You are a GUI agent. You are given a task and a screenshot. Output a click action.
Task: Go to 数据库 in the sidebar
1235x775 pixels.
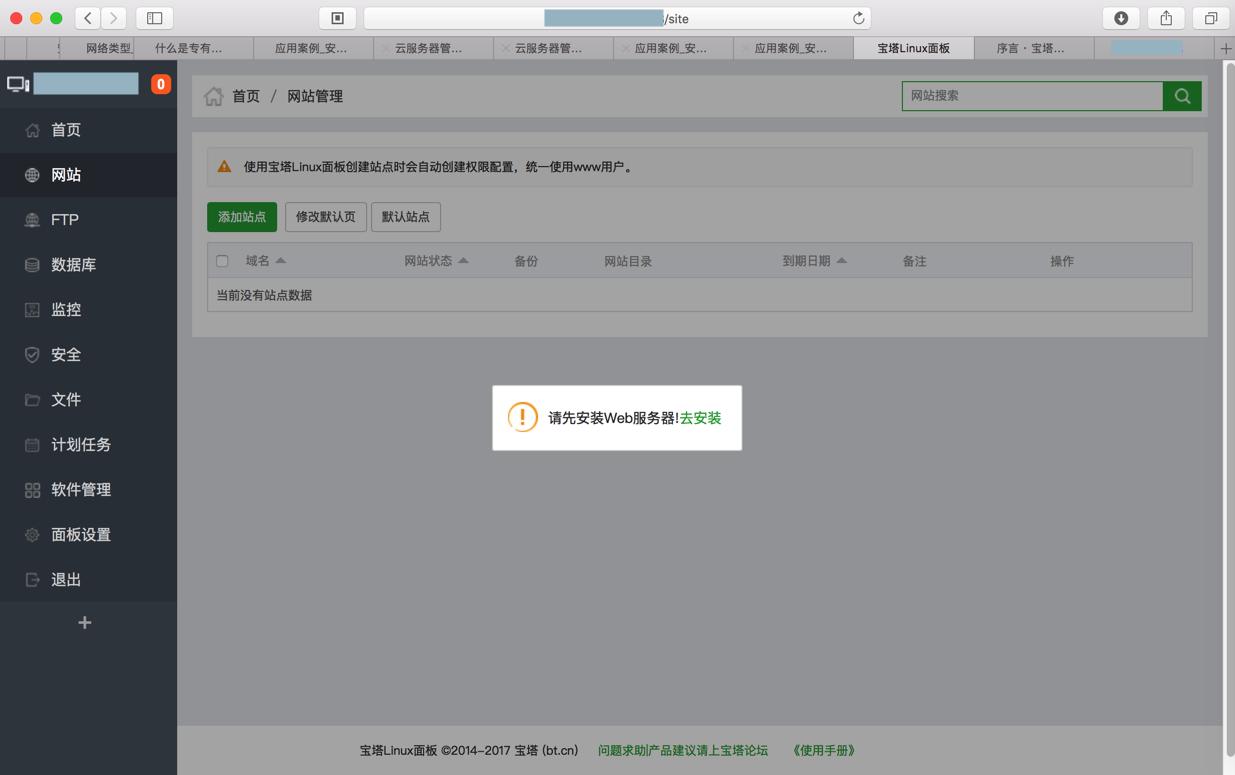pos(88,265)
